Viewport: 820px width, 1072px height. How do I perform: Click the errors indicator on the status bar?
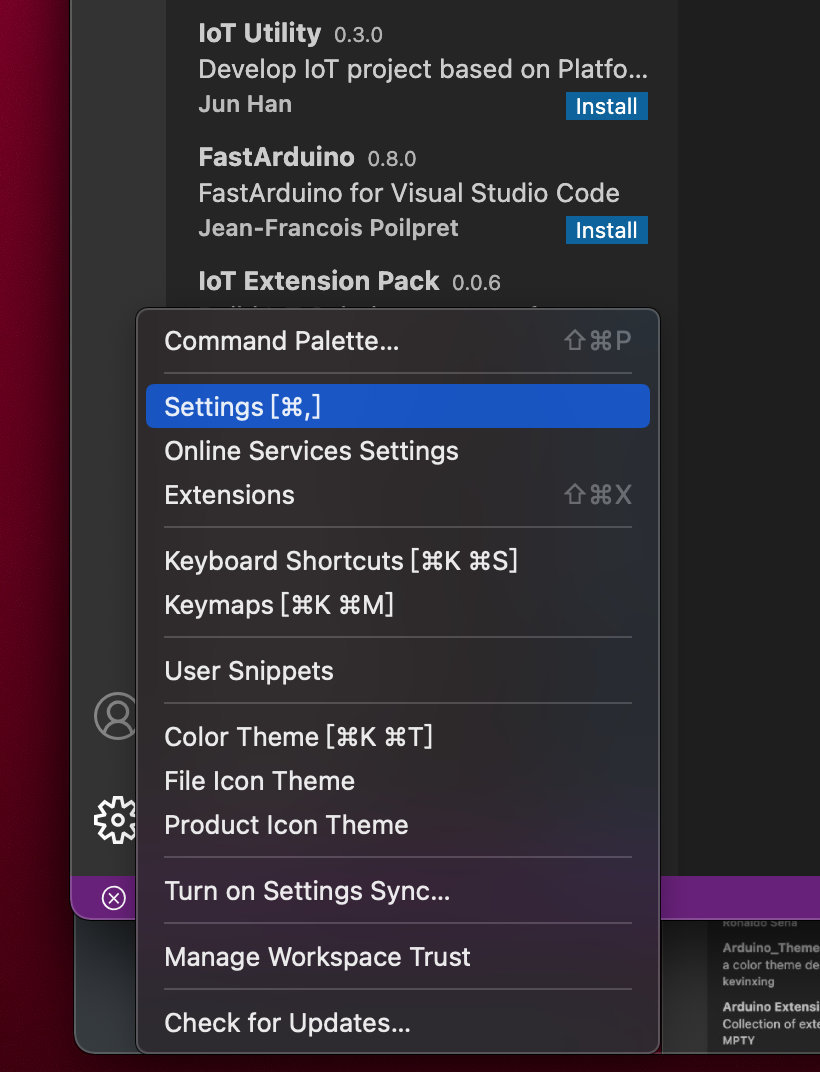coord(112,897)
